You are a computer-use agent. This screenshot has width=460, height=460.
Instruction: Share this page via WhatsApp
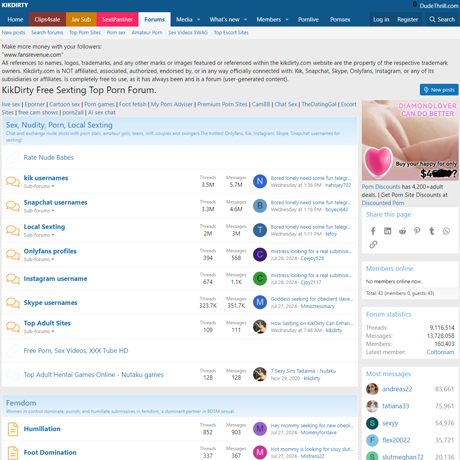(446, 231)
